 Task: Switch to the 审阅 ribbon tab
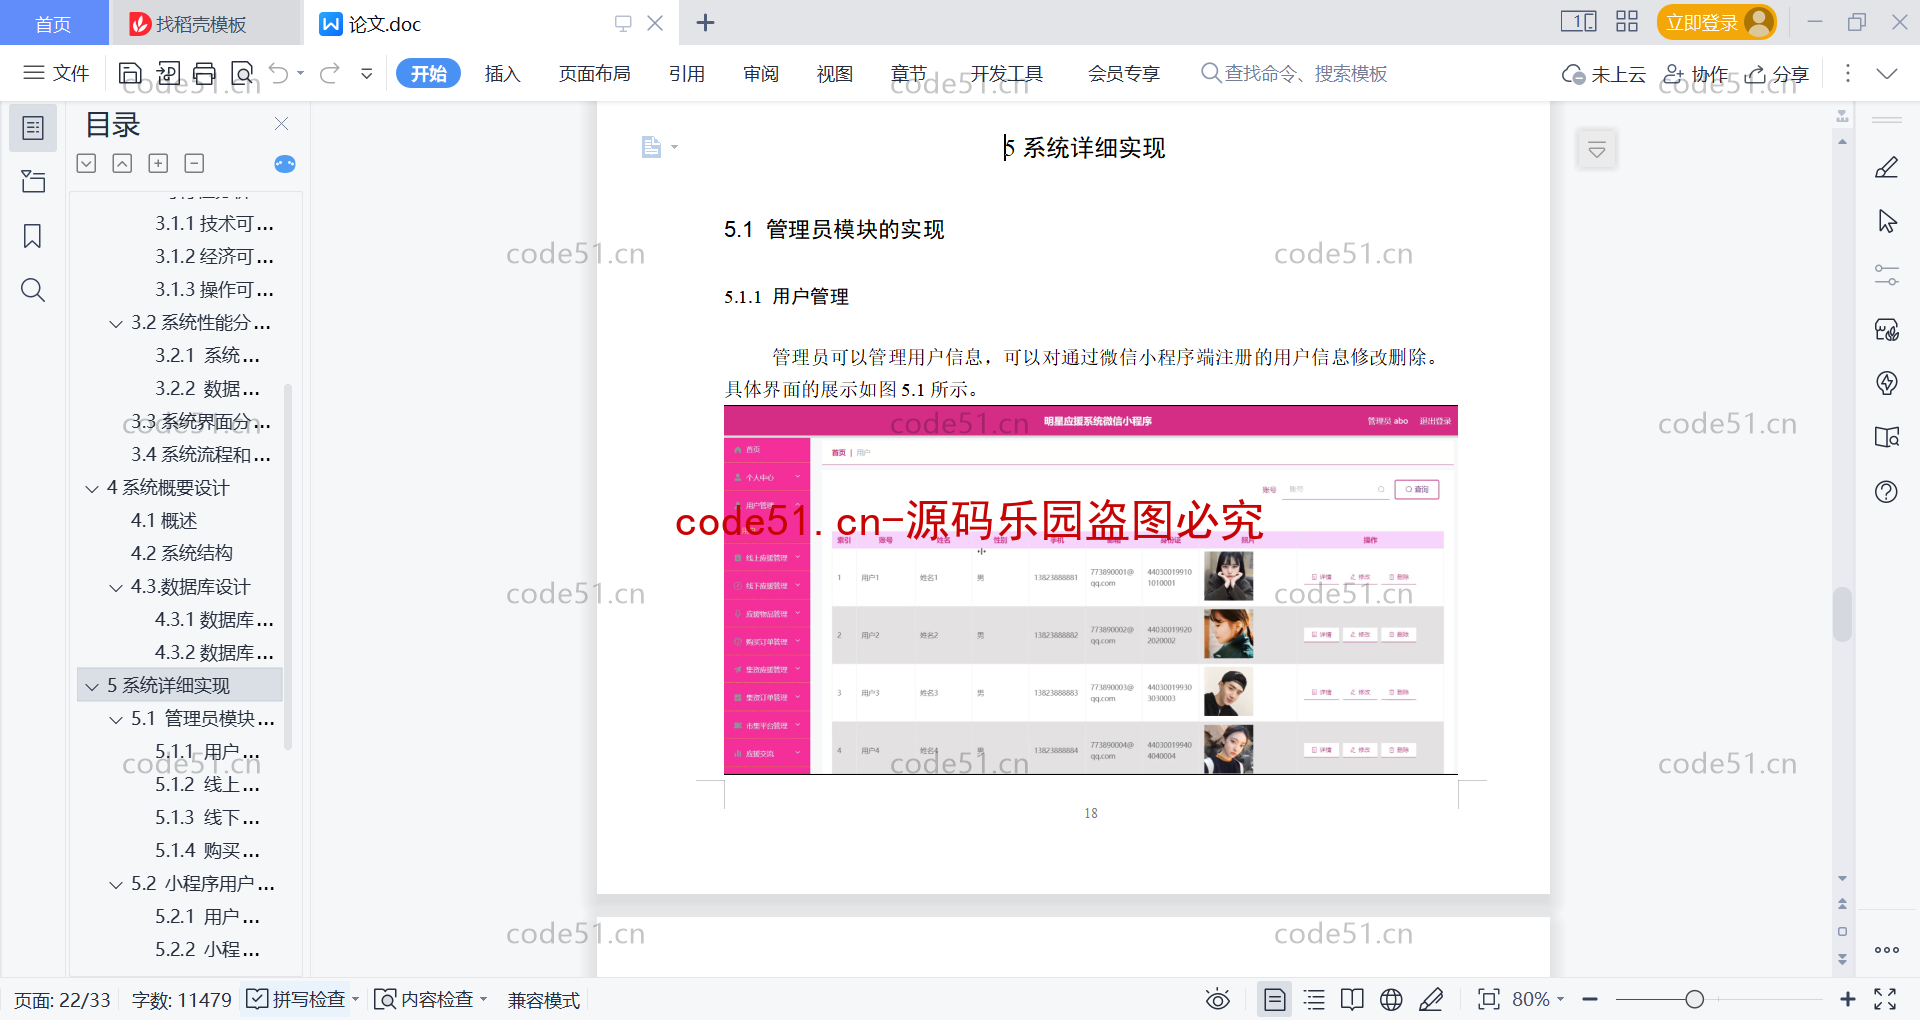761,73
